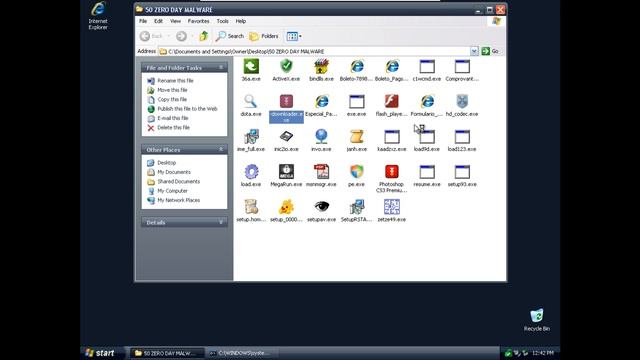Click Copy this file link
640x360 pixels.
(x=172, y=100)
